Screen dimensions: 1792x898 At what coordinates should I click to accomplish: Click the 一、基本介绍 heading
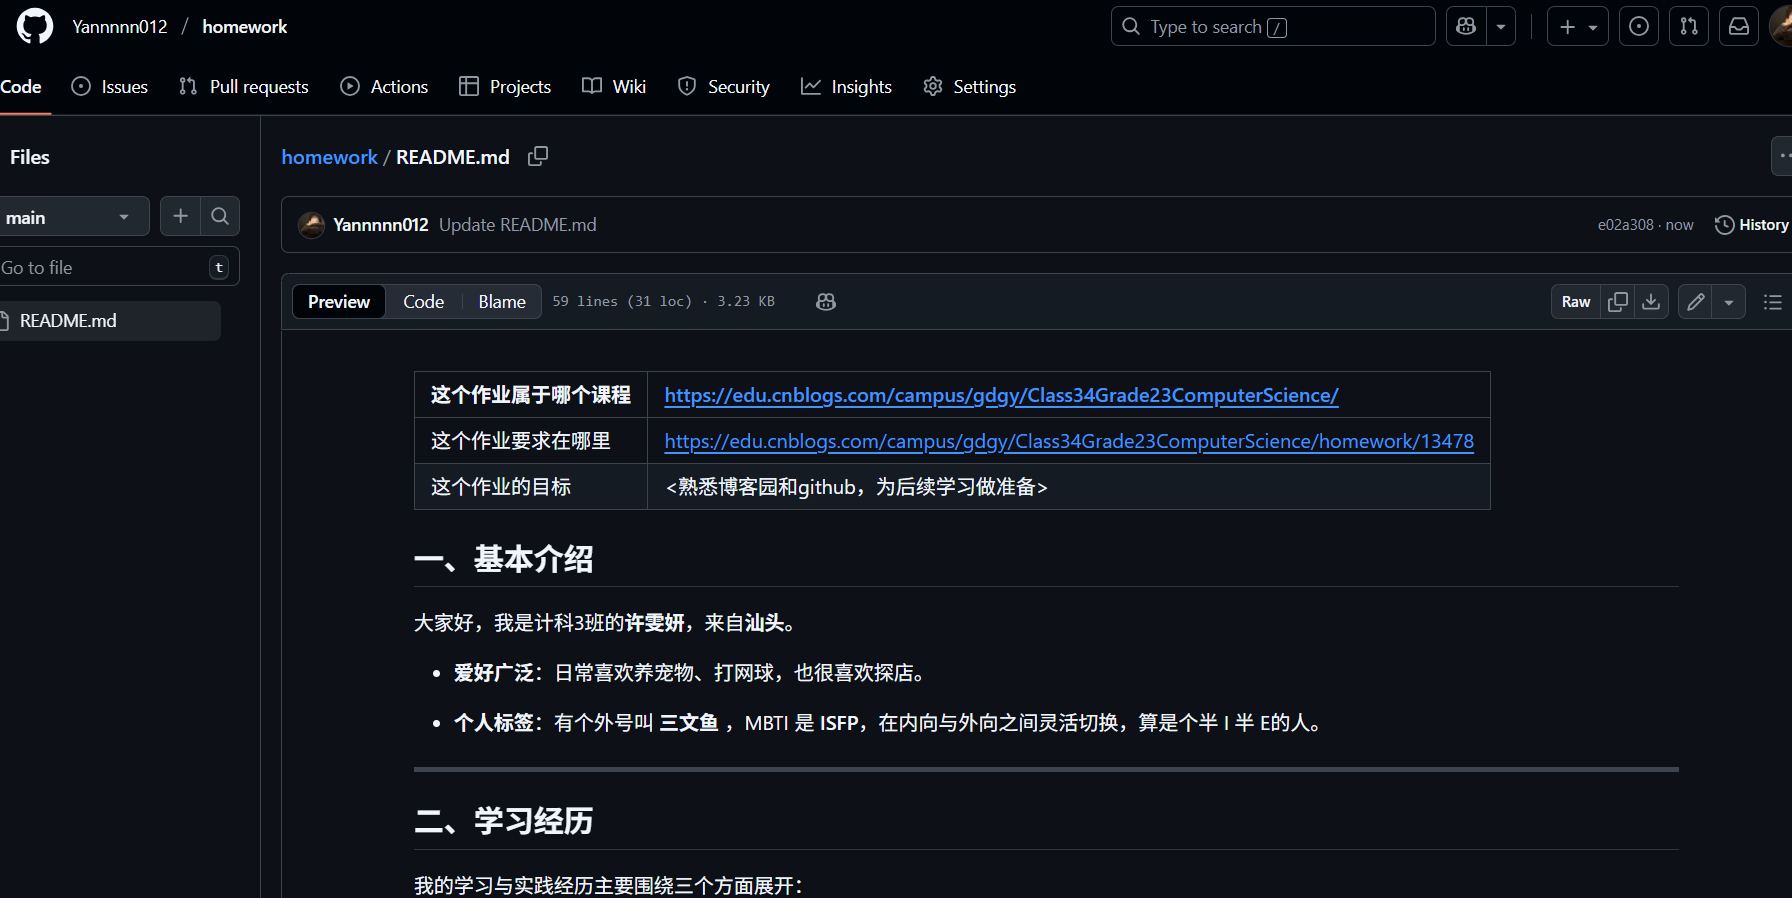pos(504,559)
